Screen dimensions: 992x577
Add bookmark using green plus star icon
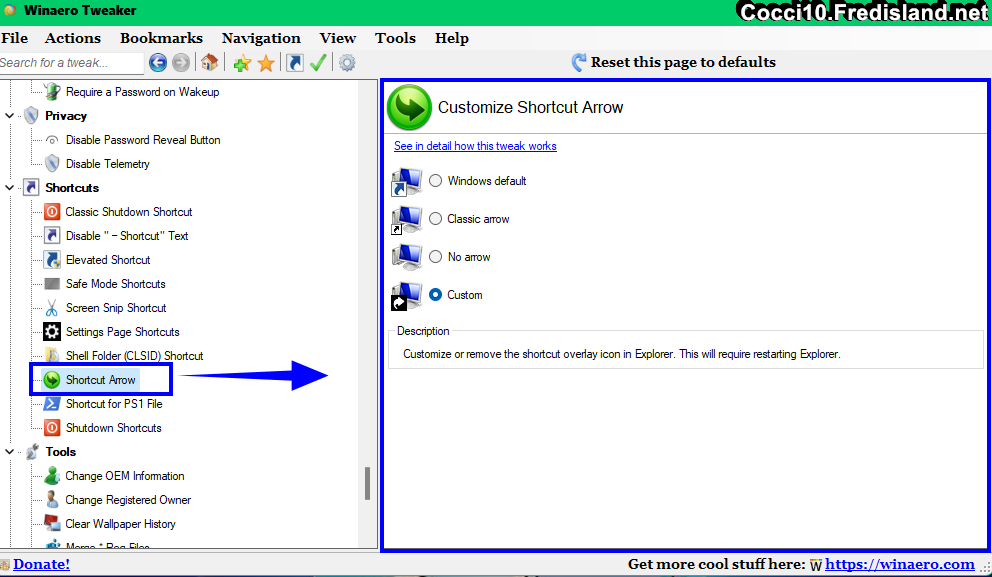point(242,63)
